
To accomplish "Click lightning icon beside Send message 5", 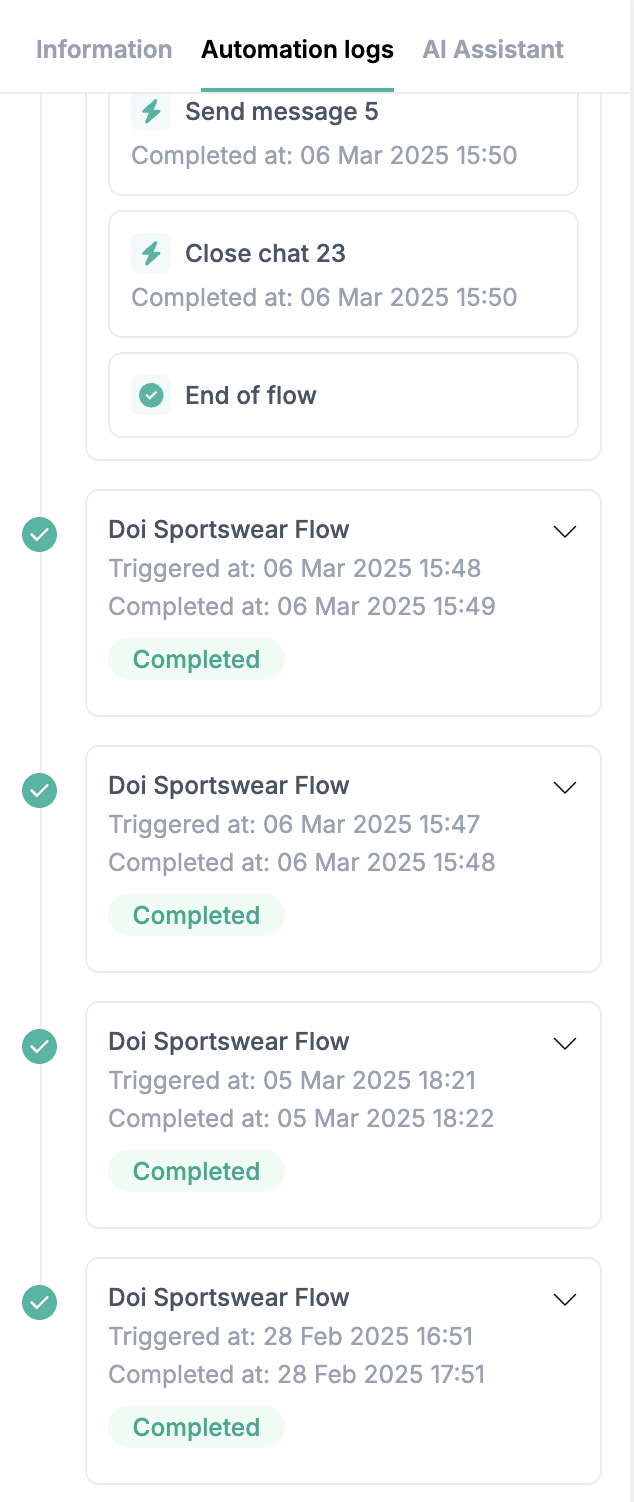I will coord(151,112).
